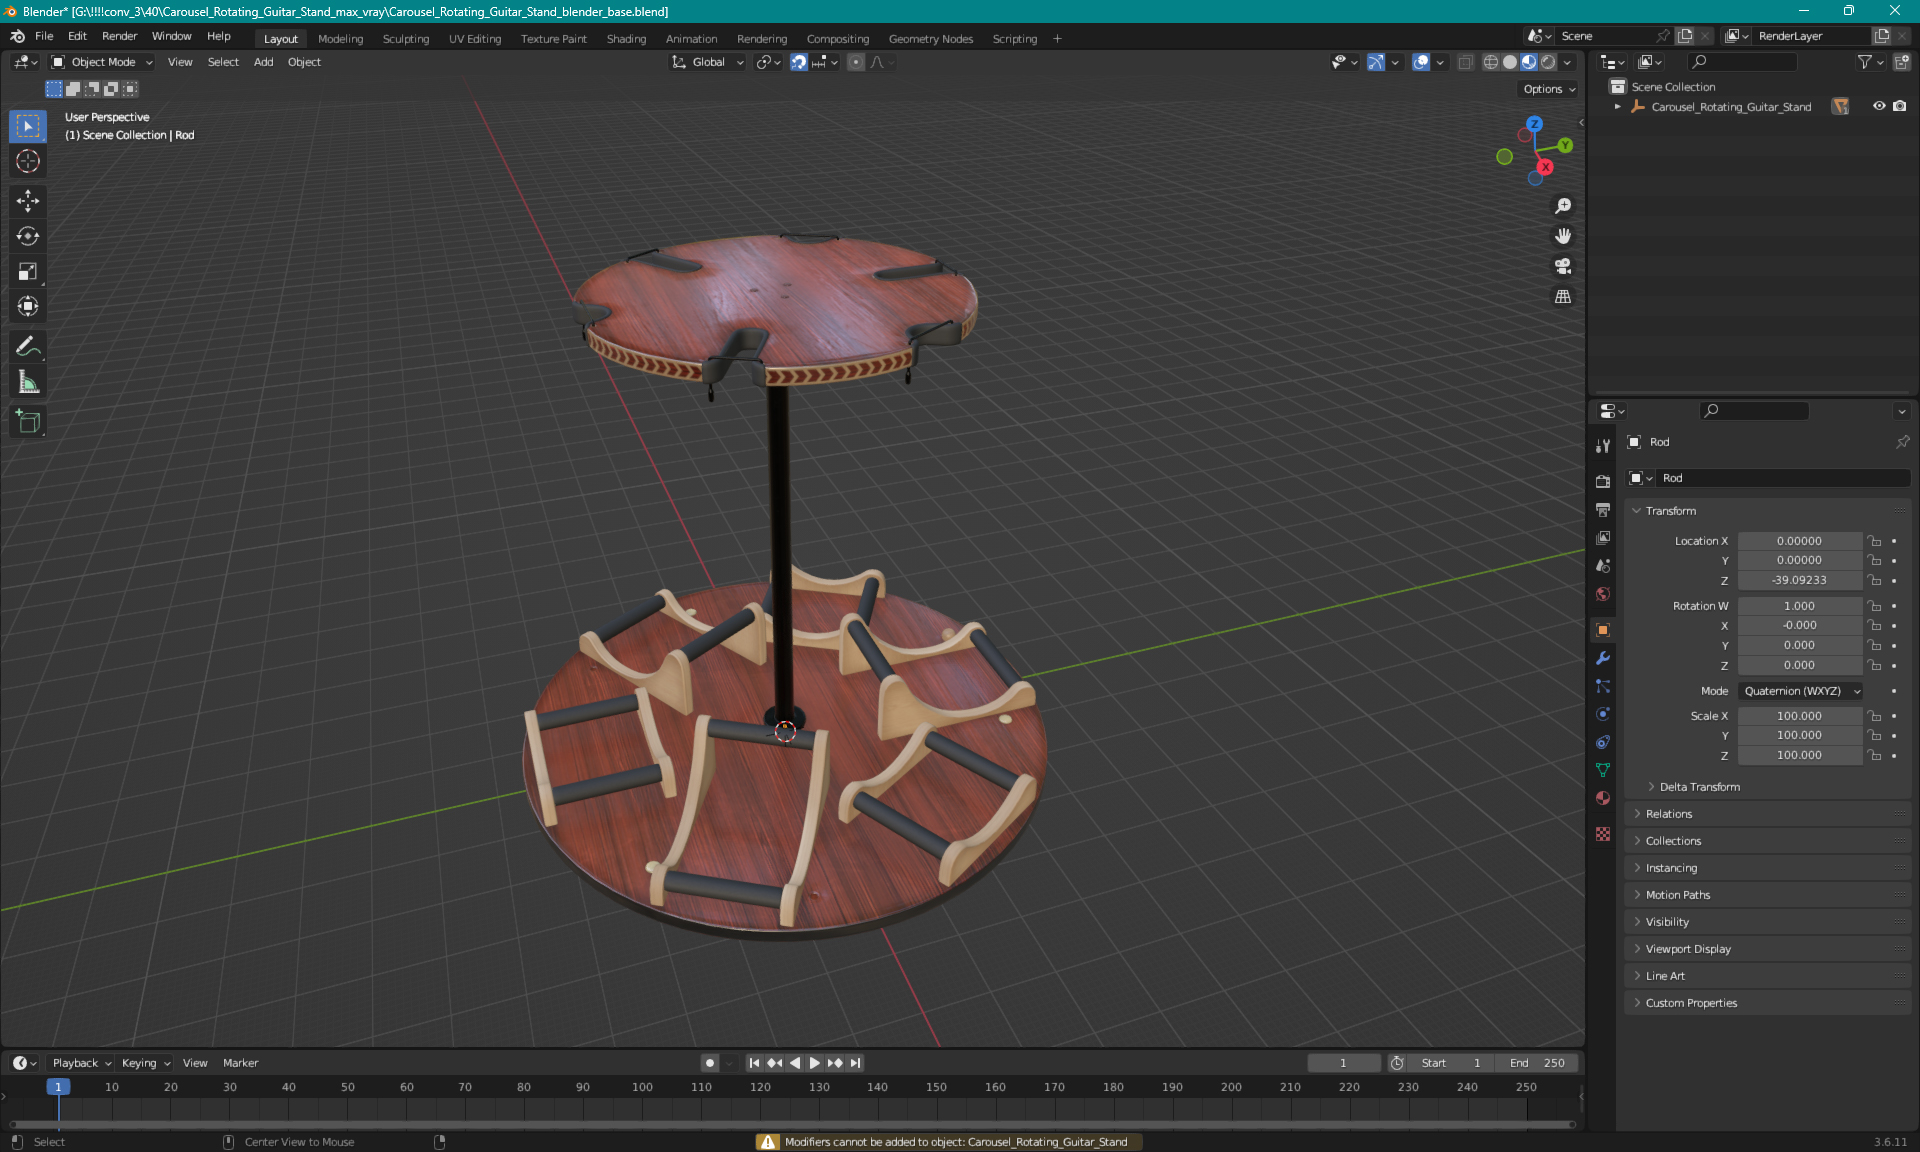Open the File menu

click(44, 36)
